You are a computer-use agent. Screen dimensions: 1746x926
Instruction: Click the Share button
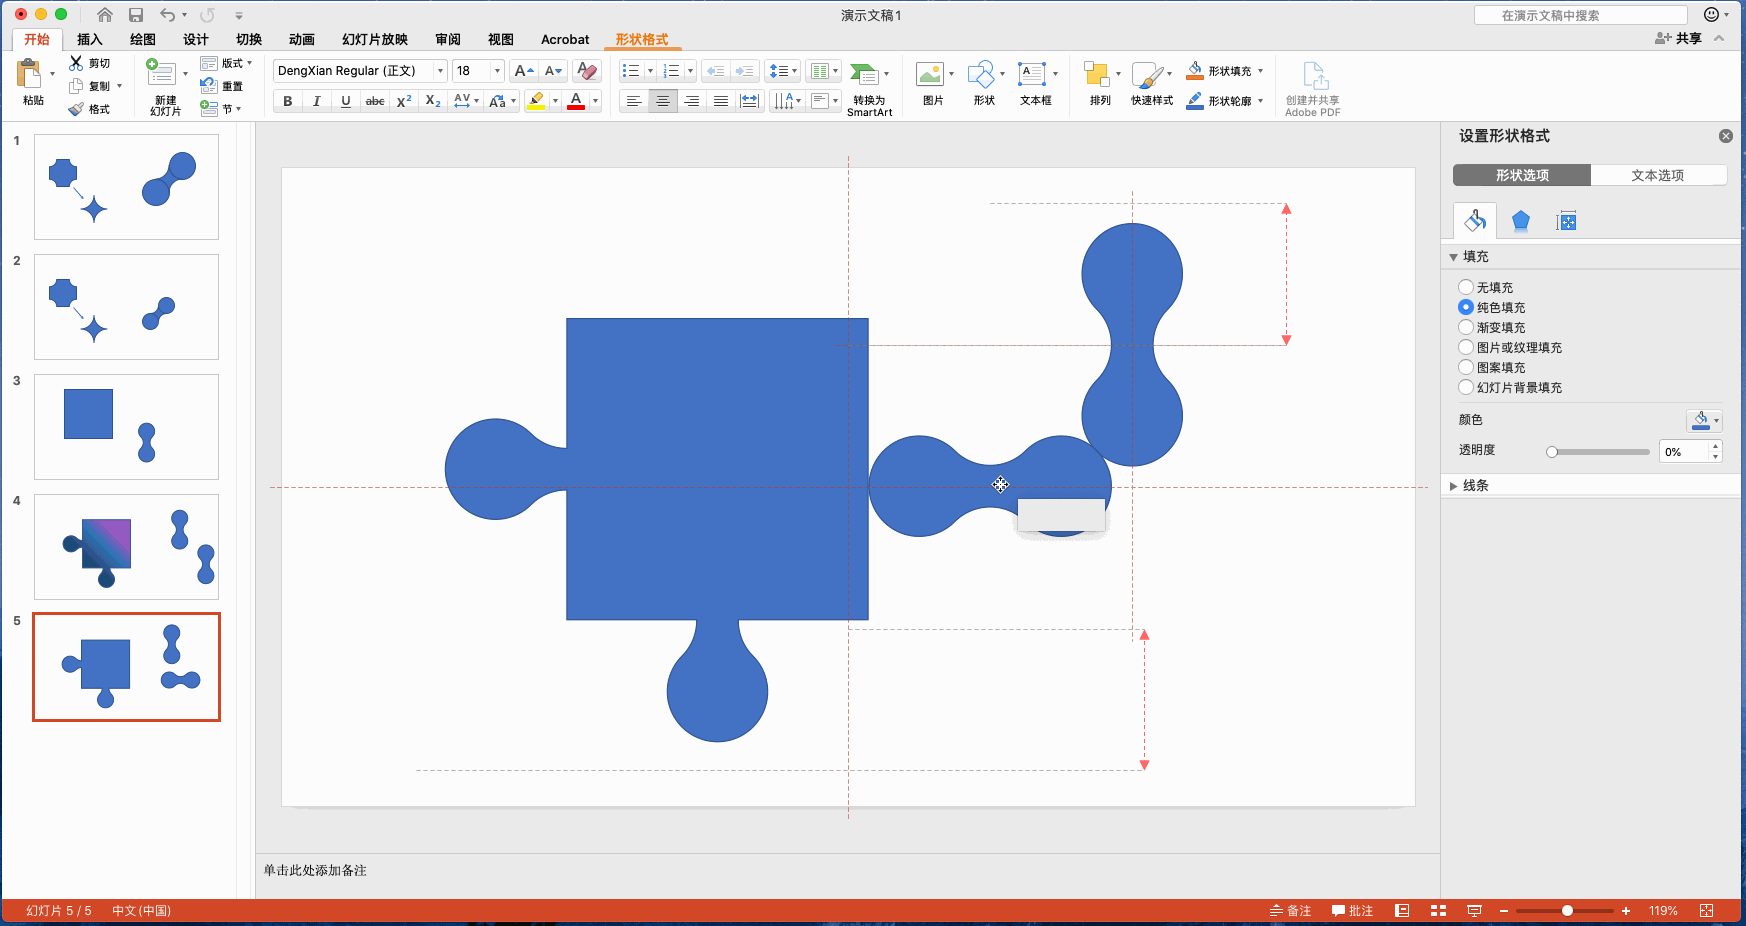[1678, 38]
